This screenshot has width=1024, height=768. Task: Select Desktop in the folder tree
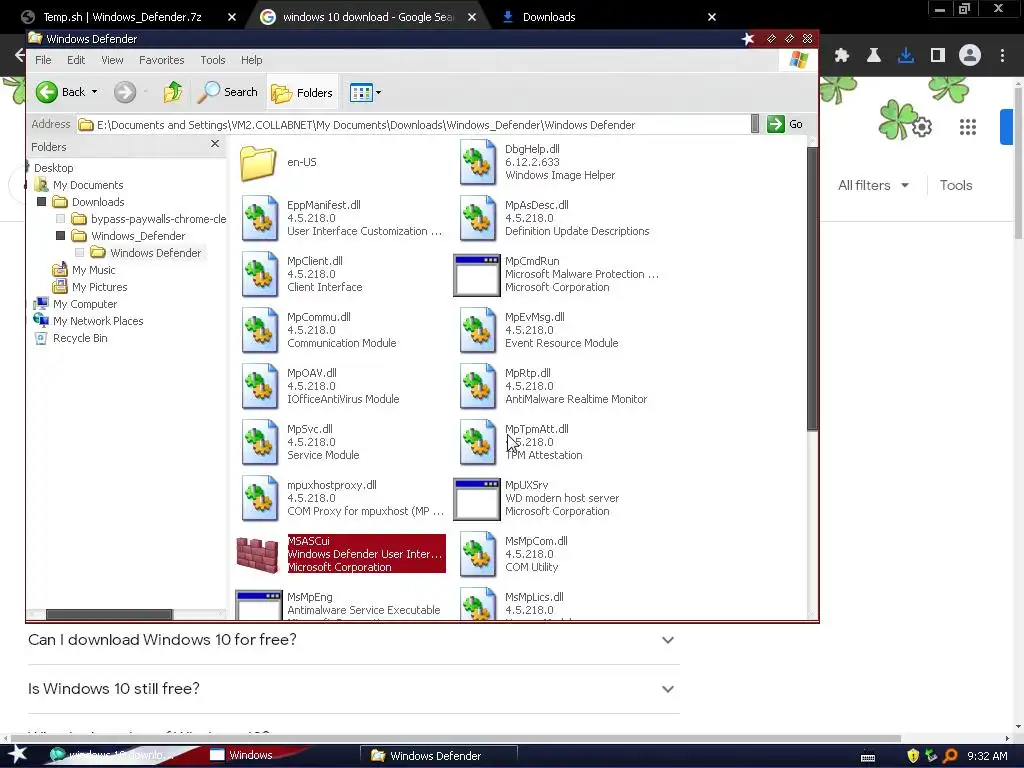click(54, 168)
